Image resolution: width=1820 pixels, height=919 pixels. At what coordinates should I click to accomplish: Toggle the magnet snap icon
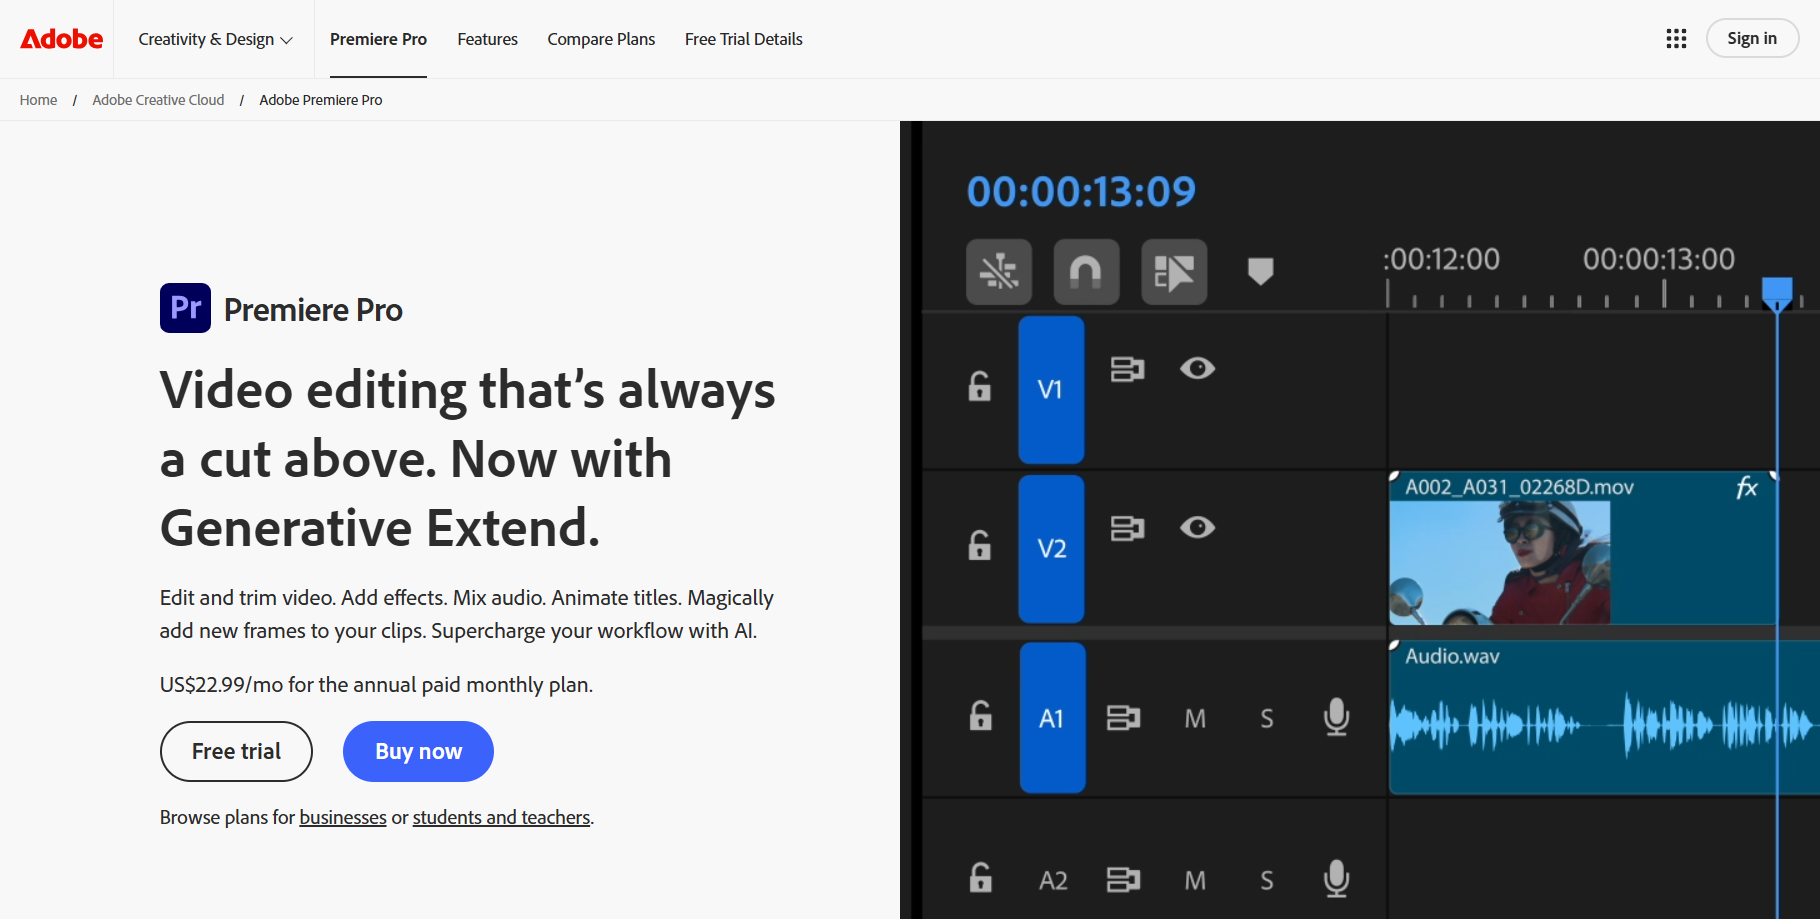(x=1086, y=271)
